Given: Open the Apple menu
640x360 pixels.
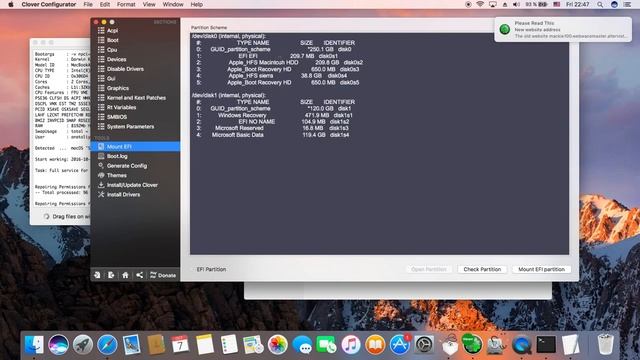Looking at the screenshot, I should (11, 4).
